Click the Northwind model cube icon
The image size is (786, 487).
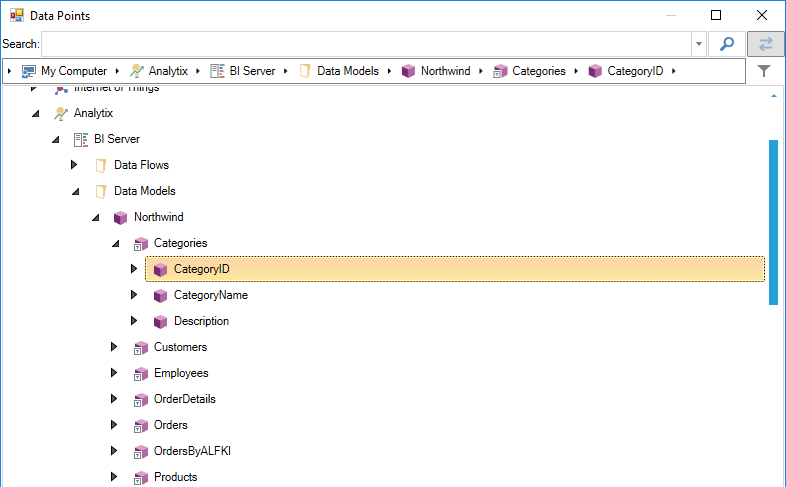tap(121, 217)
